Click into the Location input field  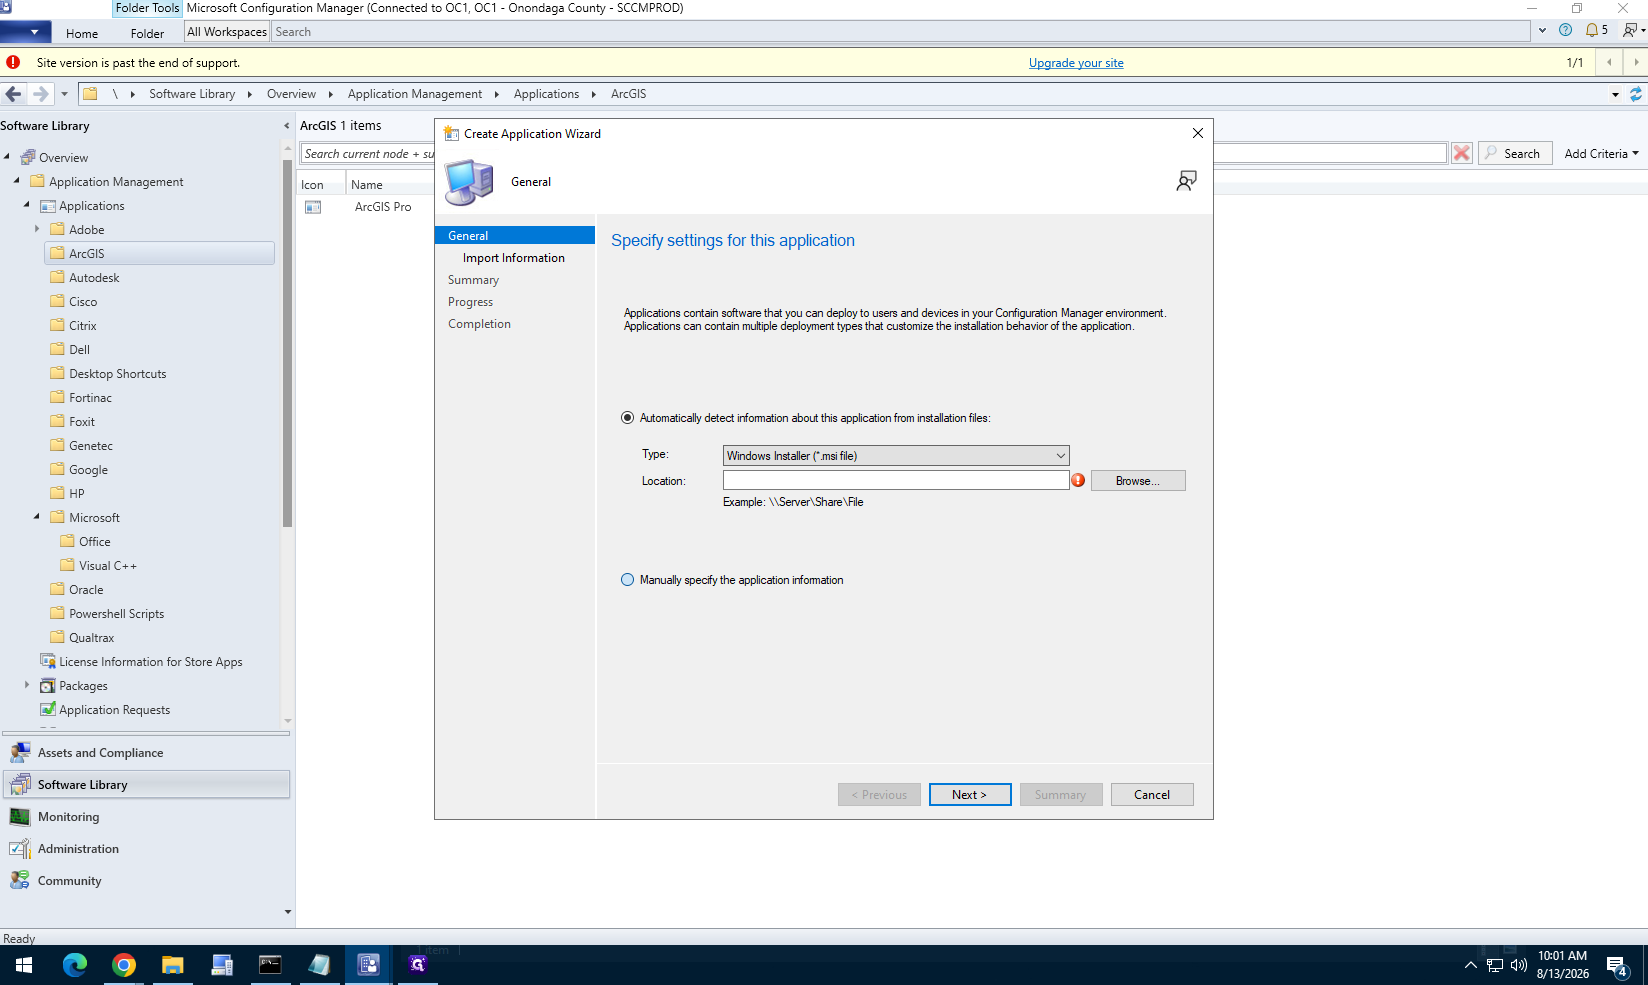point(896,481)
